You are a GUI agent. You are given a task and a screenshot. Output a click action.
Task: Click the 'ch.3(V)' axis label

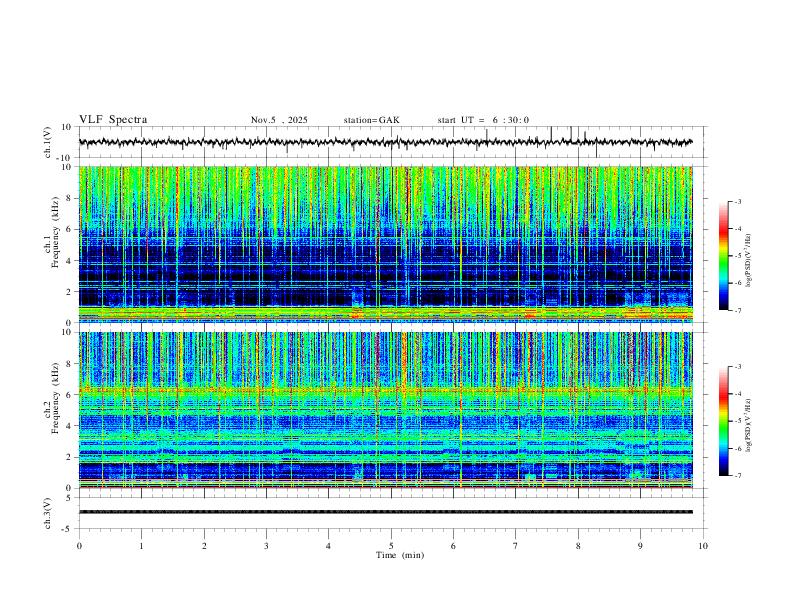[x=48, y=513]
